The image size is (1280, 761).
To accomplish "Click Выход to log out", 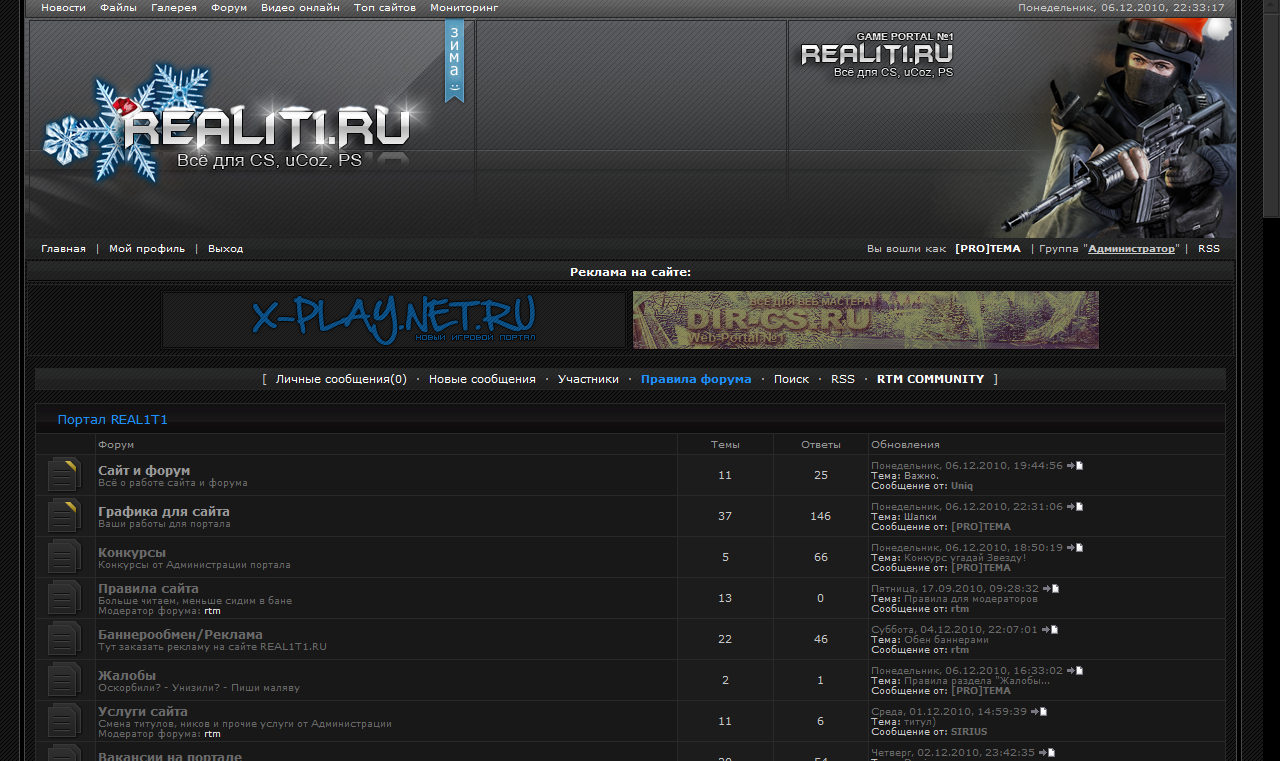I will 225,249.
